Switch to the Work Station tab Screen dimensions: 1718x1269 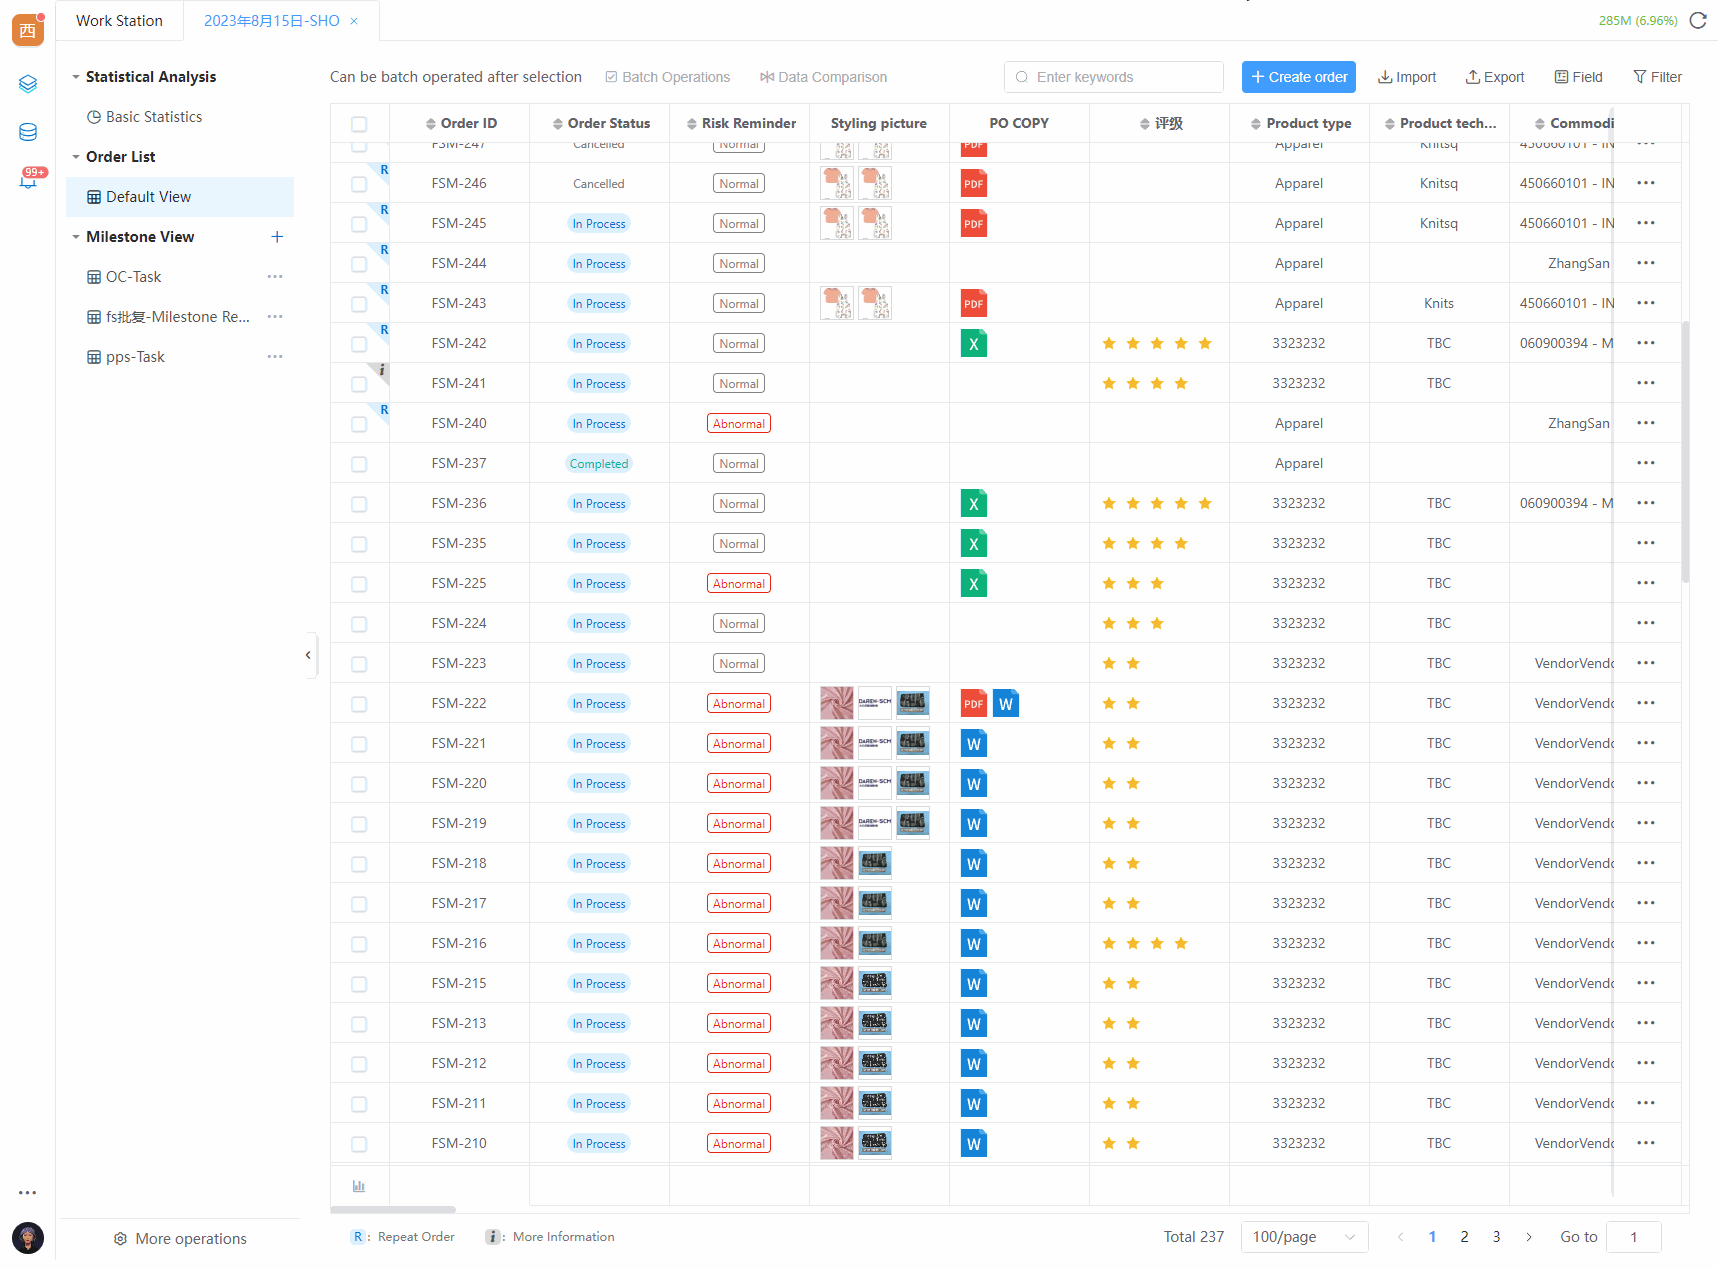pos(119,21)
